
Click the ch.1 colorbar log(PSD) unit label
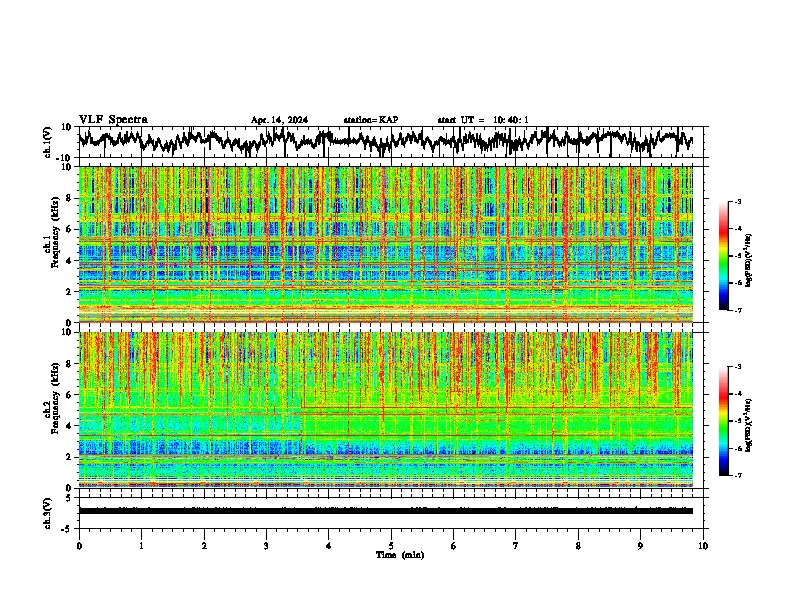[x=749, y=260]
